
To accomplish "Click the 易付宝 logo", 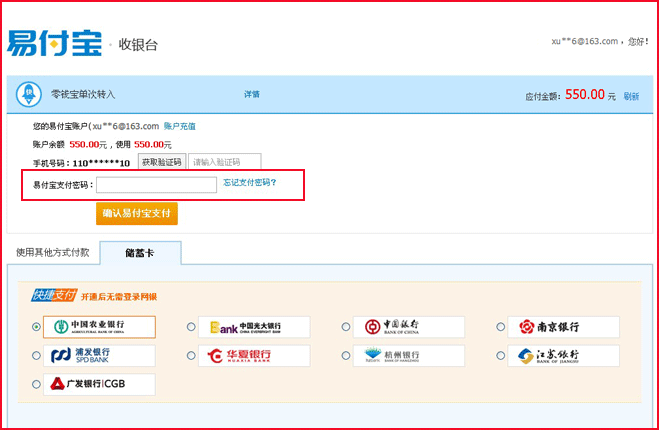I will point(54,43).
